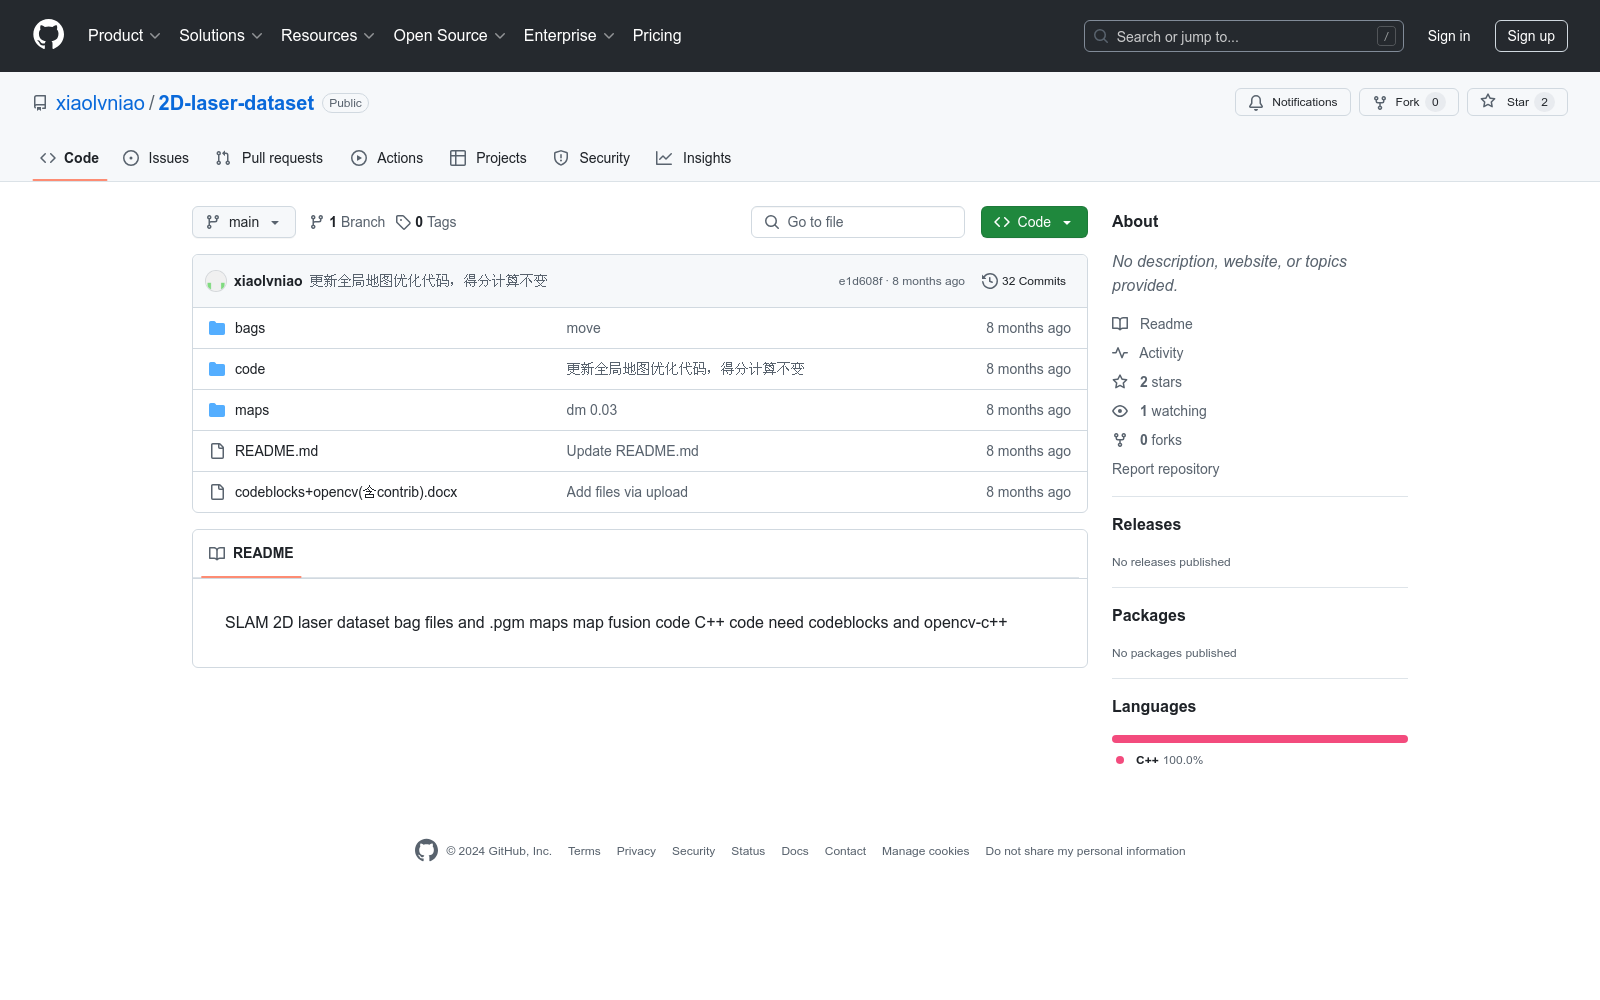Switch to the Actions tab
Image resolution: width=1600 pixels, height=1000 pixels.
(387, 158)
